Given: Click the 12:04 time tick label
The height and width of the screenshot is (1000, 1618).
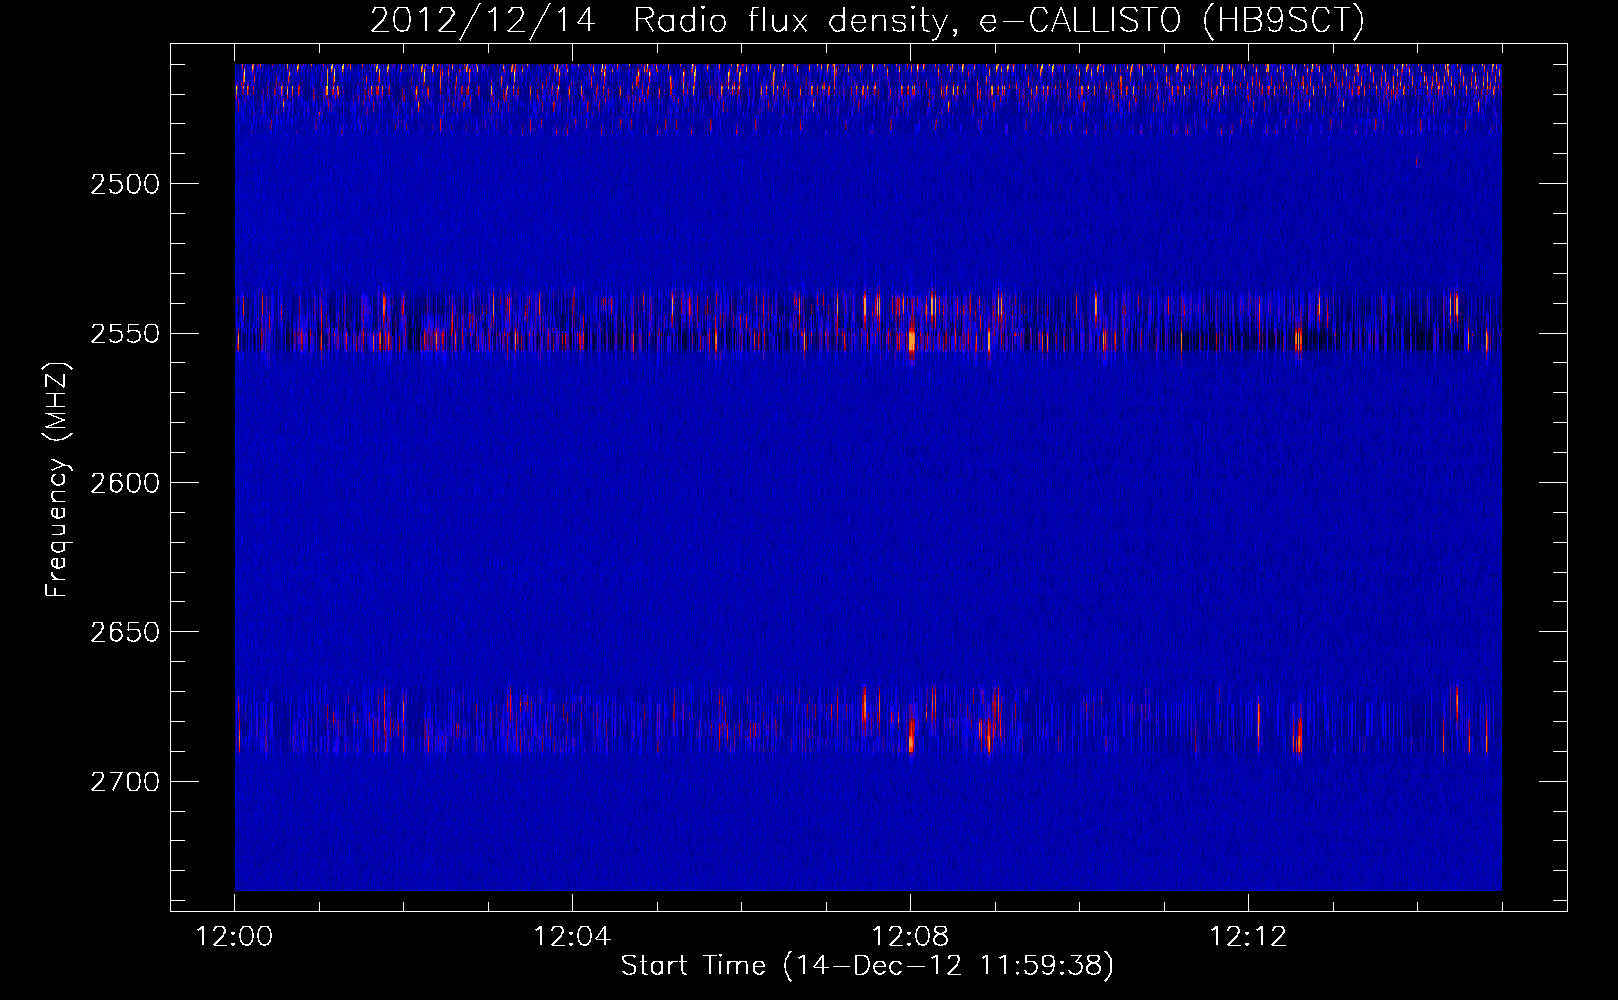Looking at the screenshot, I should tap(572, 937).
